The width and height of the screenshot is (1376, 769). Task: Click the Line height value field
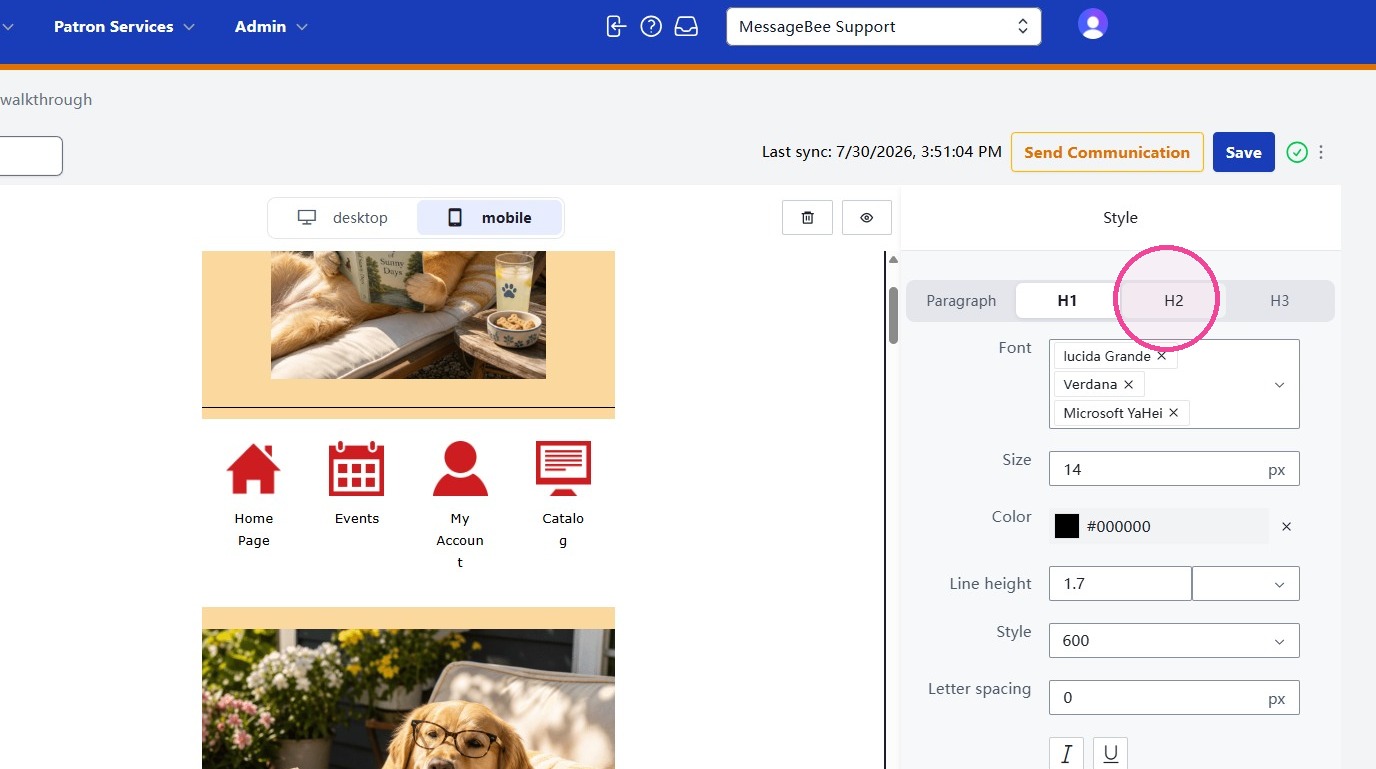[1120, 584]
